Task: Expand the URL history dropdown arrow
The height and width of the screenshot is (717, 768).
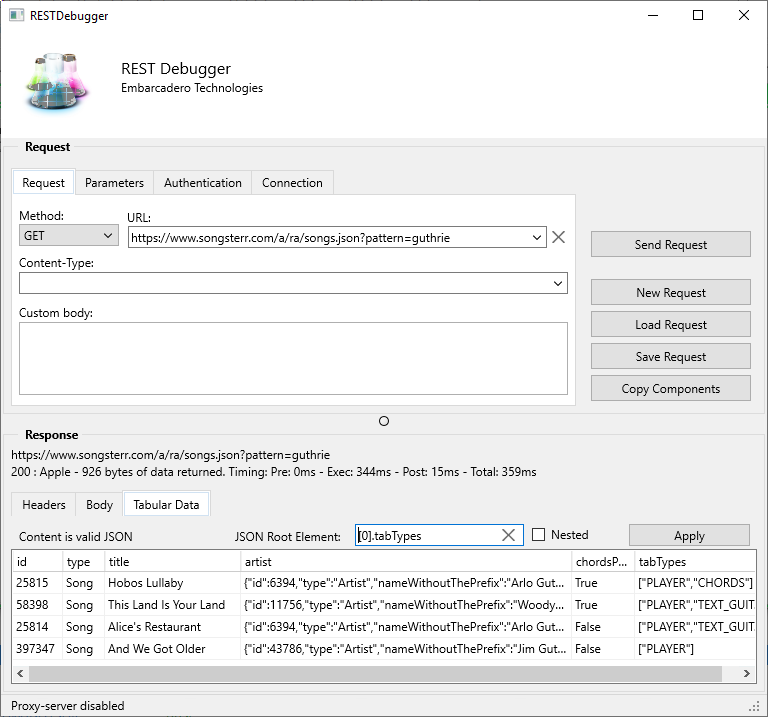Action: 537,238
